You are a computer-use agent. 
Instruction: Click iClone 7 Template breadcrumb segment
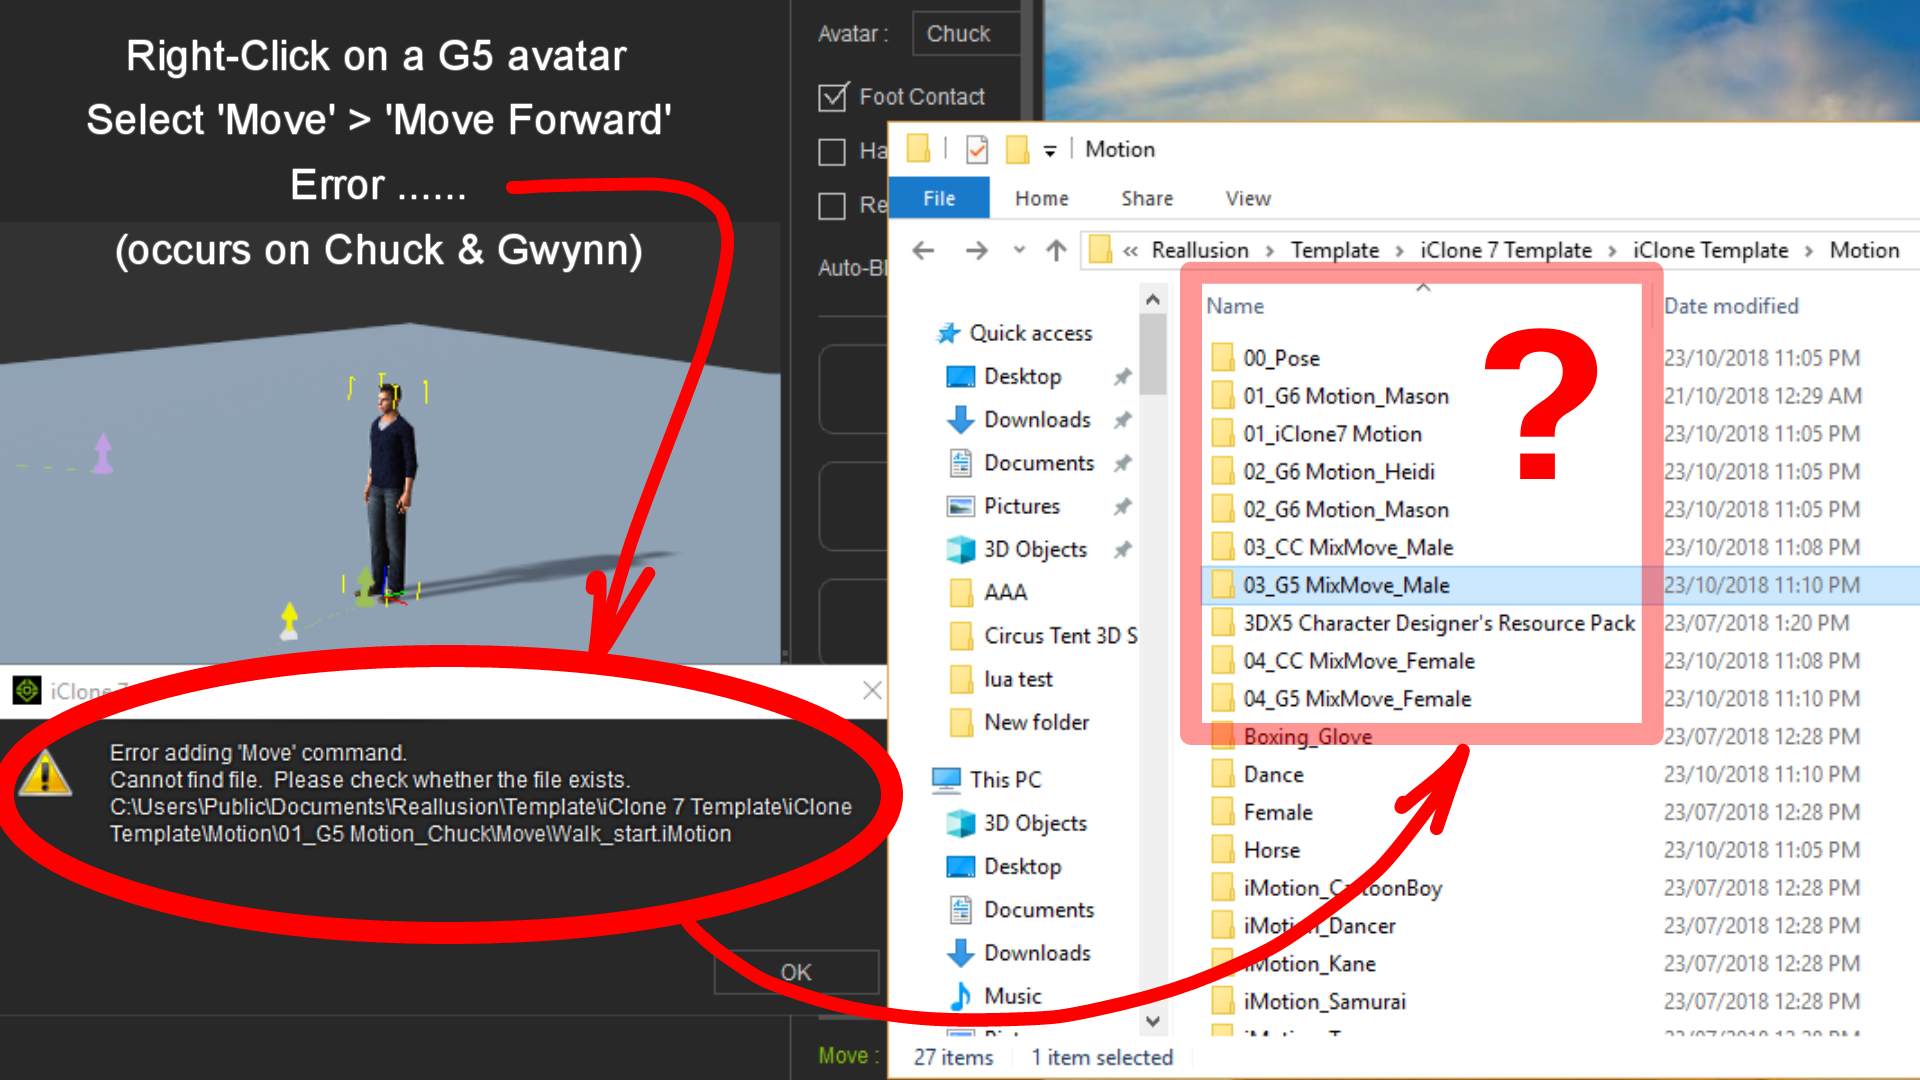click(1506, 250)
